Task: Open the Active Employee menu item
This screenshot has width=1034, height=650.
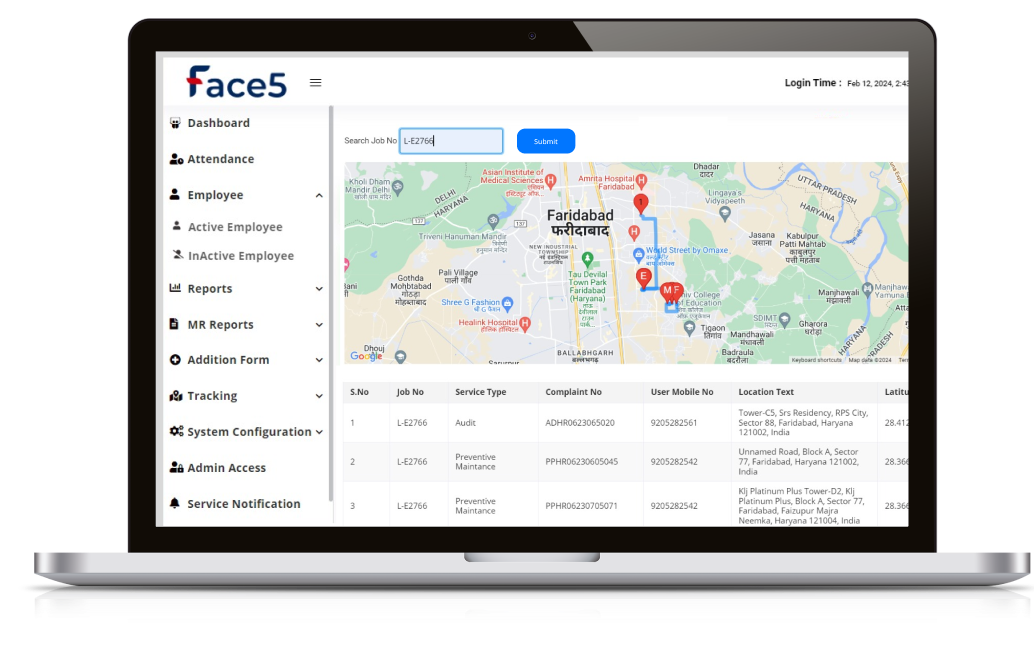Action: [x=235, y=227]
